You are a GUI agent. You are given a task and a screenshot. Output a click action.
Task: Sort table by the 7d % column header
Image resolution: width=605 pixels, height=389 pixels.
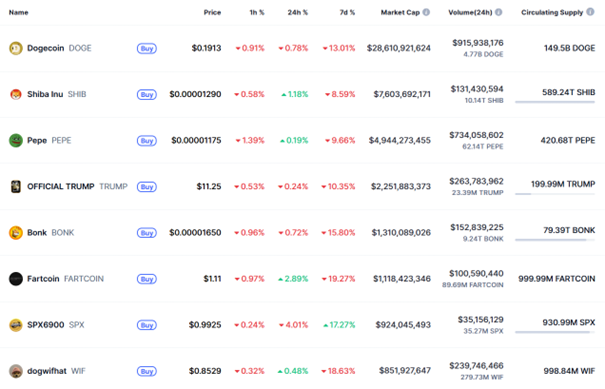tap(347, 12)
